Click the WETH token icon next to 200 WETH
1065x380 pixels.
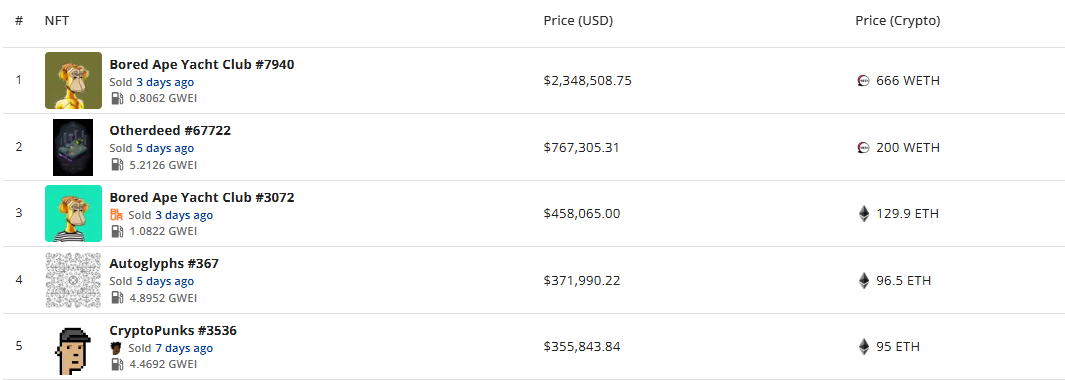[863, 148]
